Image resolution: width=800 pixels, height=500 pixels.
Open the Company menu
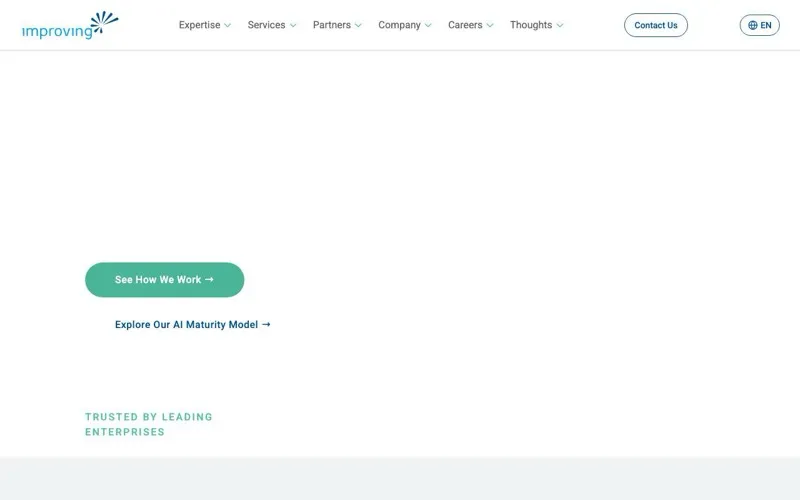405,25
